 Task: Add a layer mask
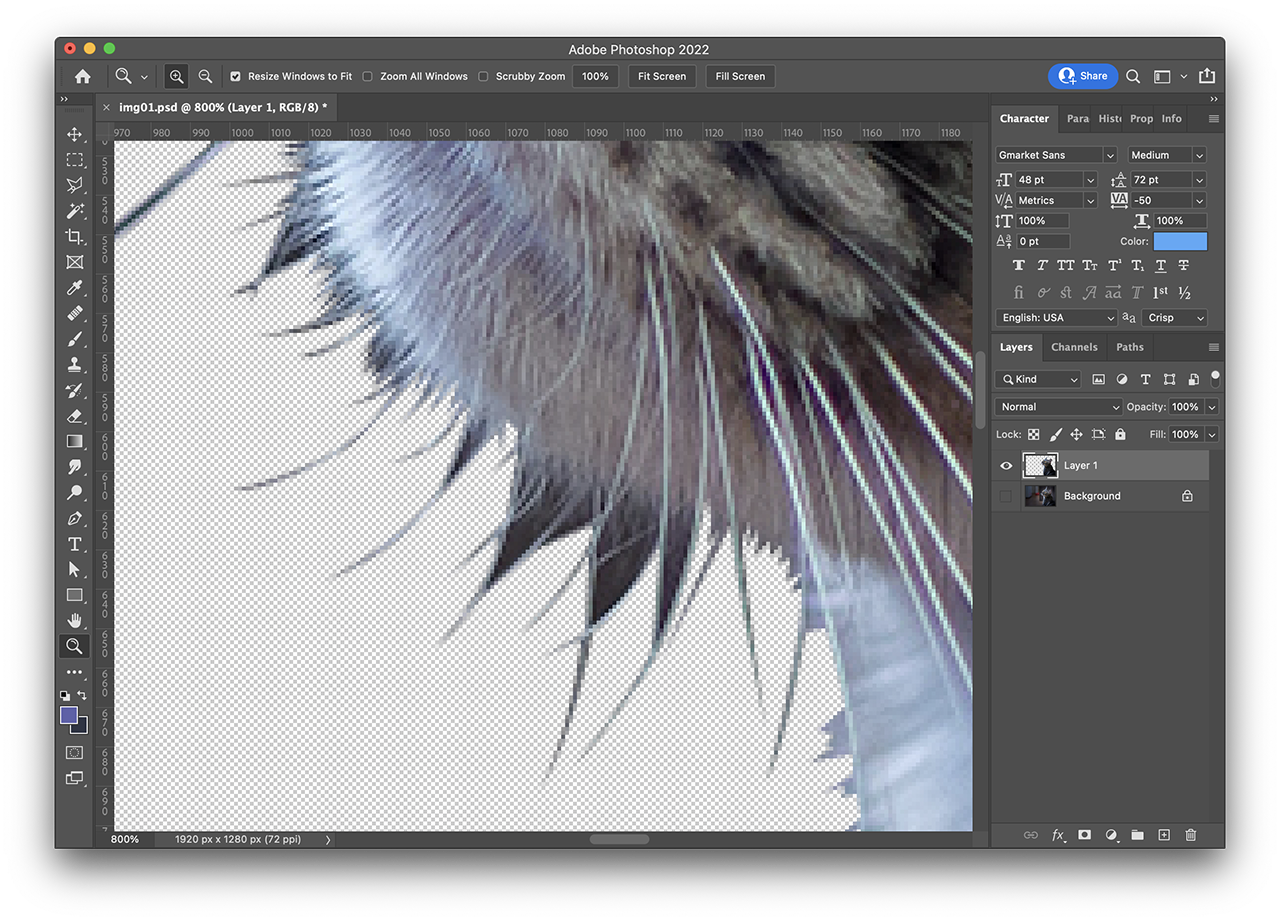tap(1084, 835)
